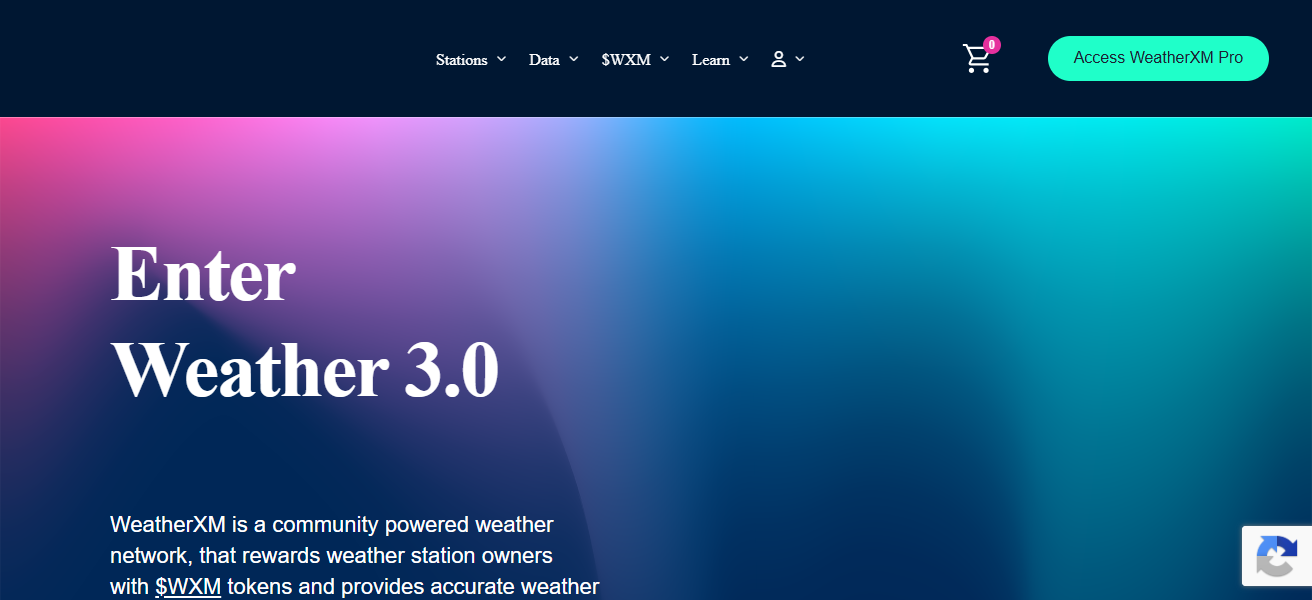This screenshot has height=600, width=1312.
Task: Expand the Stations dropdown chevron
Action: click(x=501, y=59)
